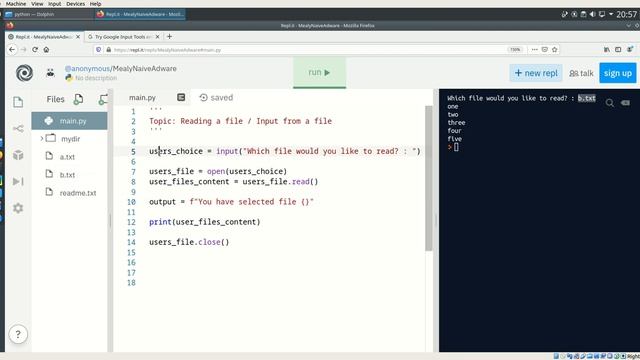Screen dimensions: 640x360
Task: Click the help question mark button
Action: (18, 334)
